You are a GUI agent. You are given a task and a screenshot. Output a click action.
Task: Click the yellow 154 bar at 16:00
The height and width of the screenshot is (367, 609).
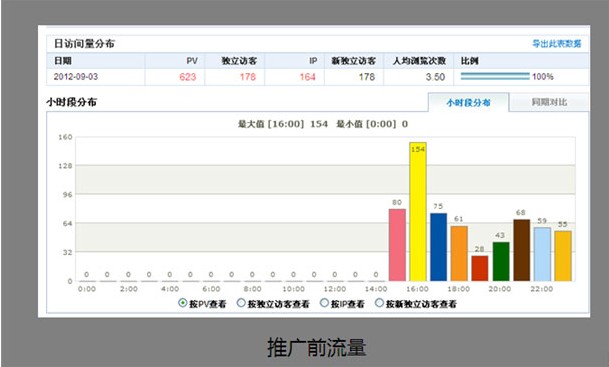[x=418, y=212]
